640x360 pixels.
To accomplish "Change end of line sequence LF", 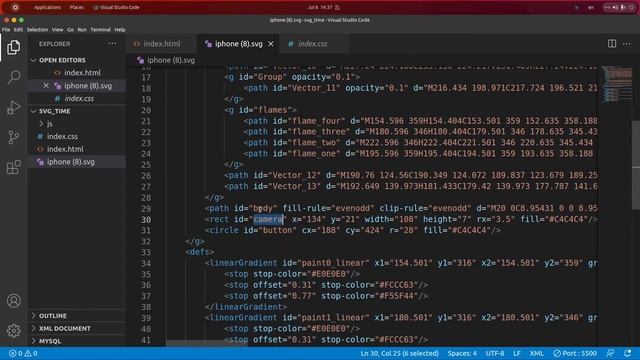I will tap(517, 353).
